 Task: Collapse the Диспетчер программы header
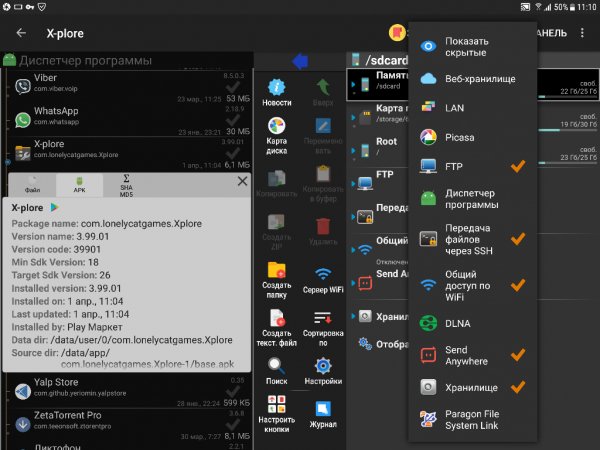[x=127, y=60]
